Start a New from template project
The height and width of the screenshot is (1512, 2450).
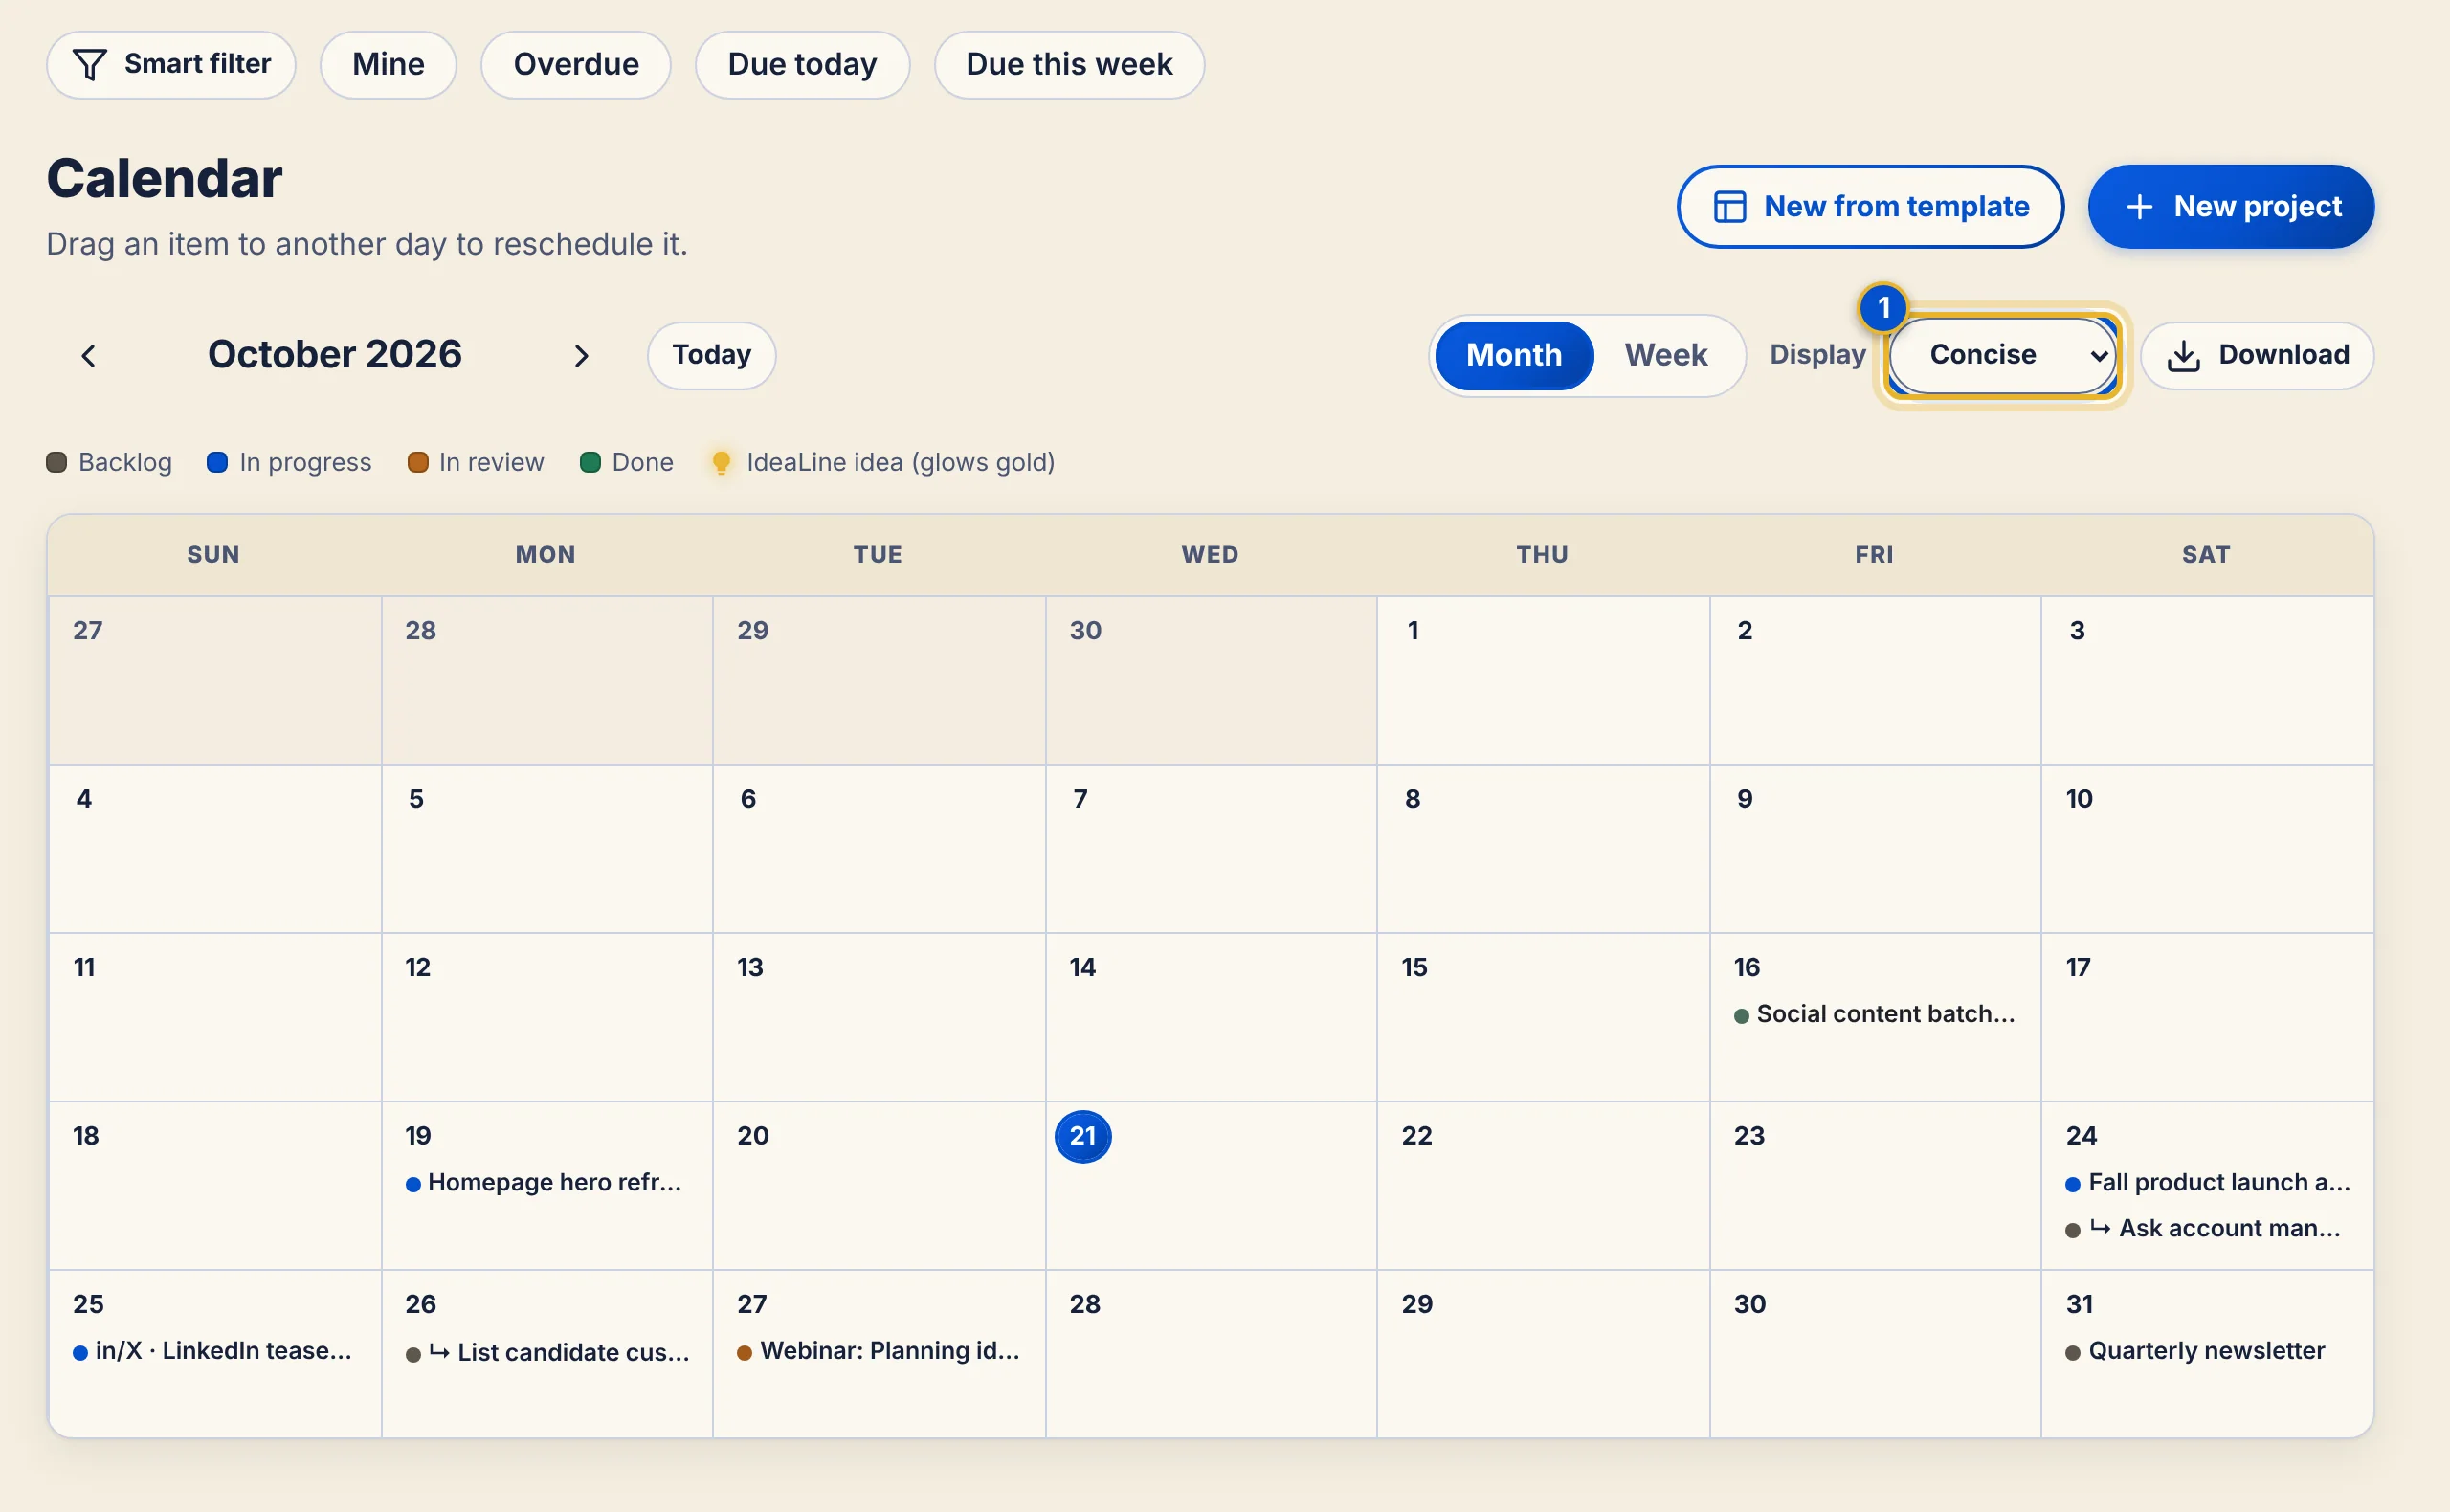click(1870, 206)
